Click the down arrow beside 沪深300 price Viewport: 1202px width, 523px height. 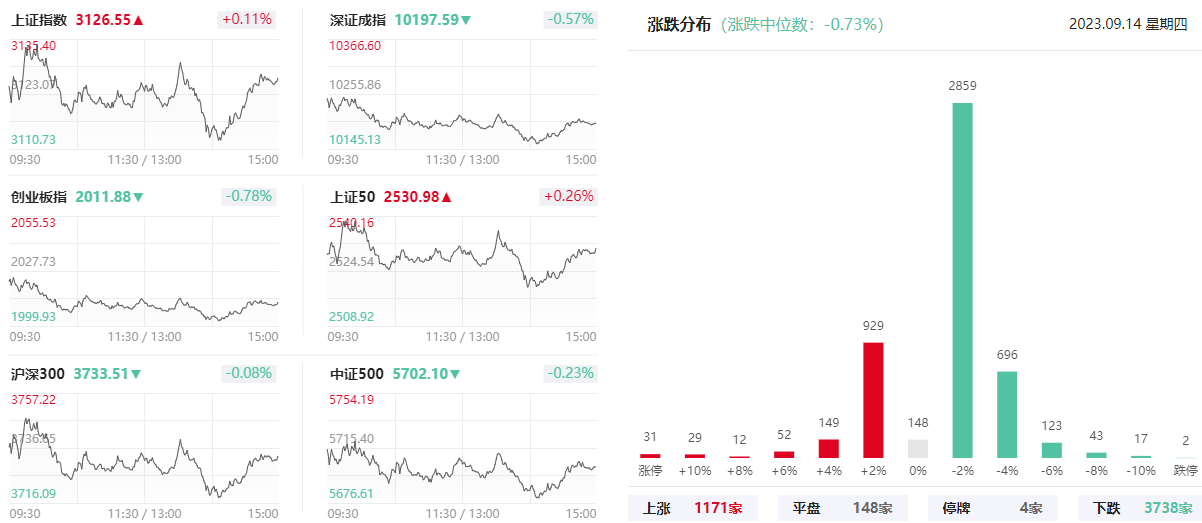(136, 374)
